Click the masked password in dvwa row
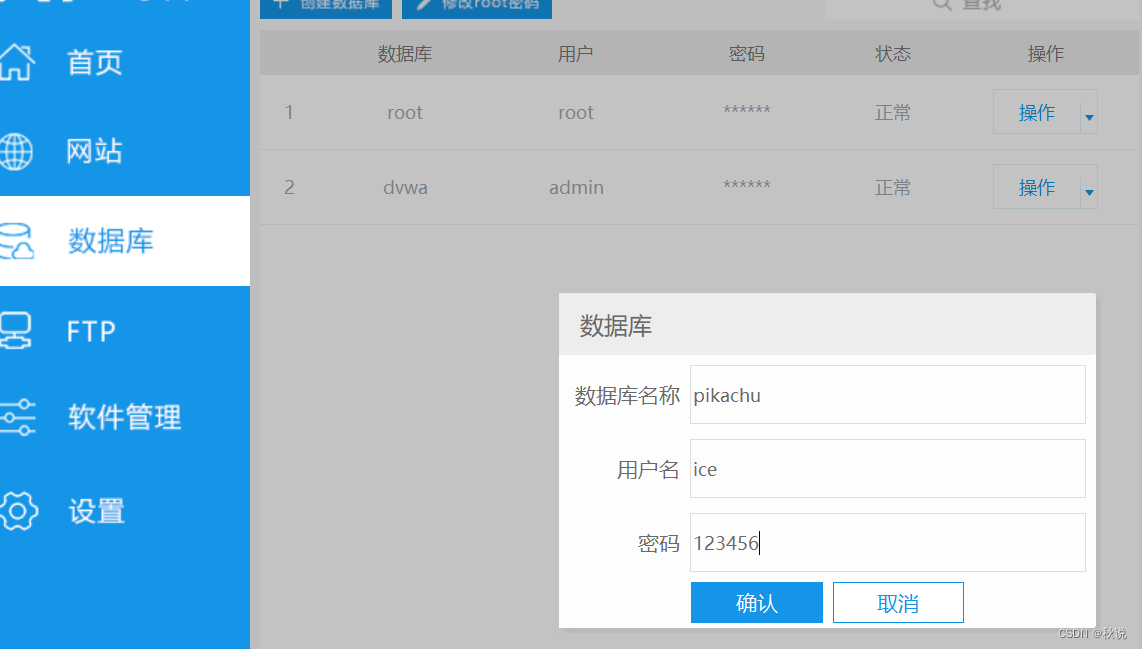 tap(747, 185)
